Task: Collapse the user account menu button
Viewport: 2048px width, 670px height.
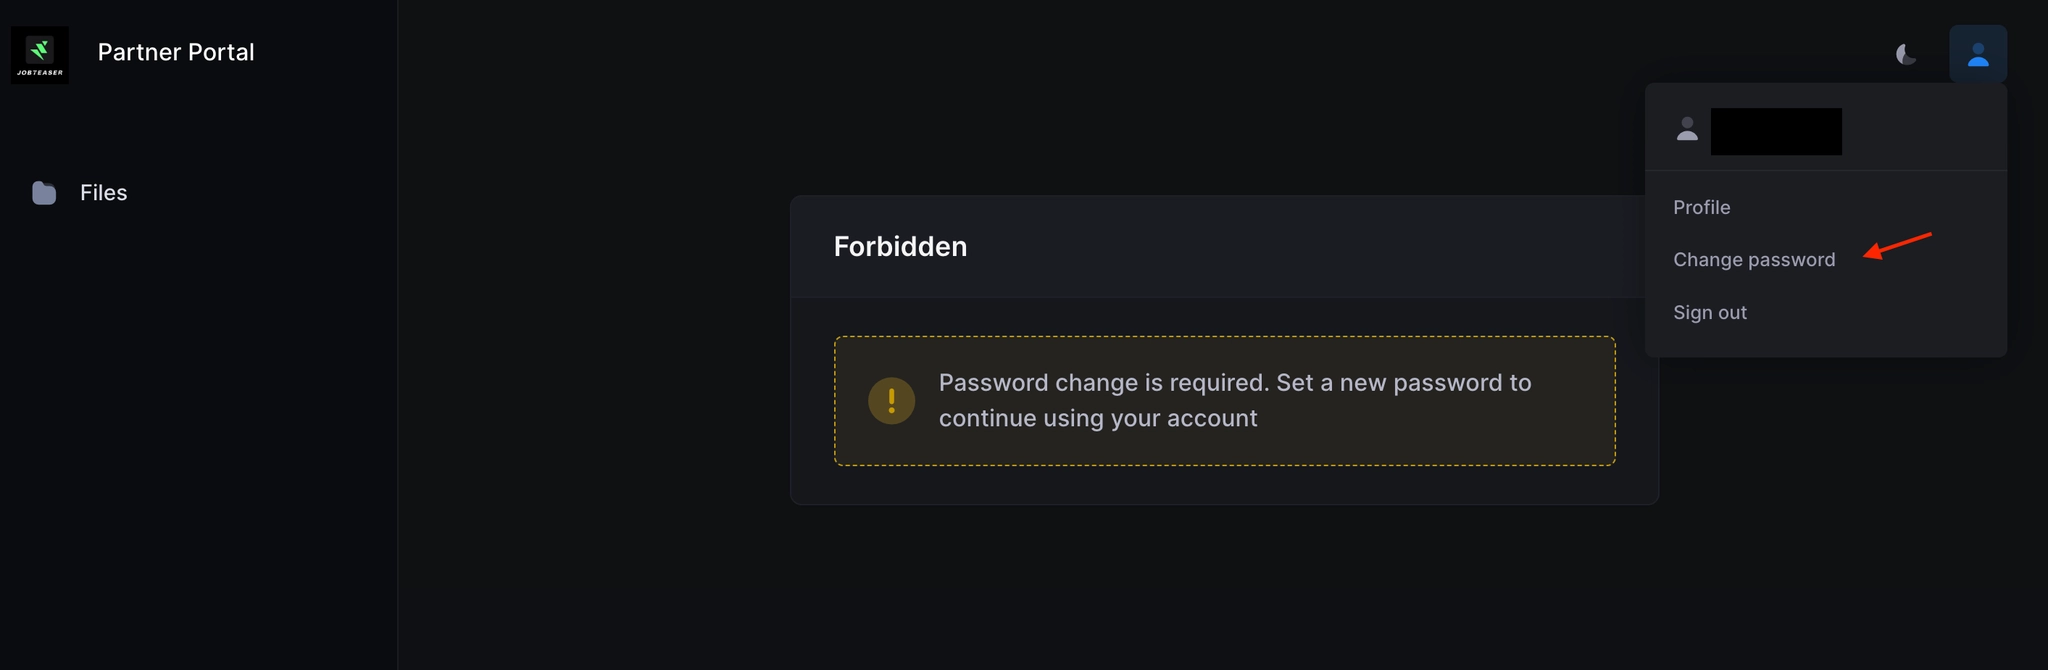Action: [x=1977, y=54]
